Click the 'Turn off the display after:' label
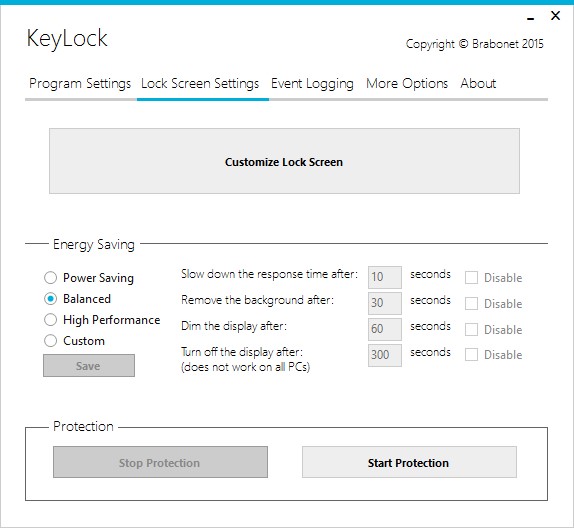The image size is (574, 528). tap(242, 352)
